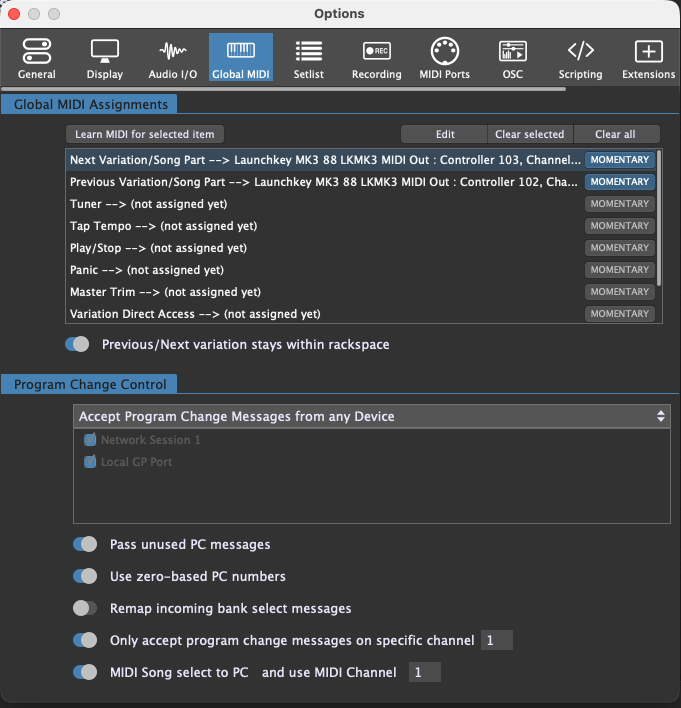This screenshot has height=708, width=681.
Task: Select the Global MIDI tab
Action: [x=241, y=59]
